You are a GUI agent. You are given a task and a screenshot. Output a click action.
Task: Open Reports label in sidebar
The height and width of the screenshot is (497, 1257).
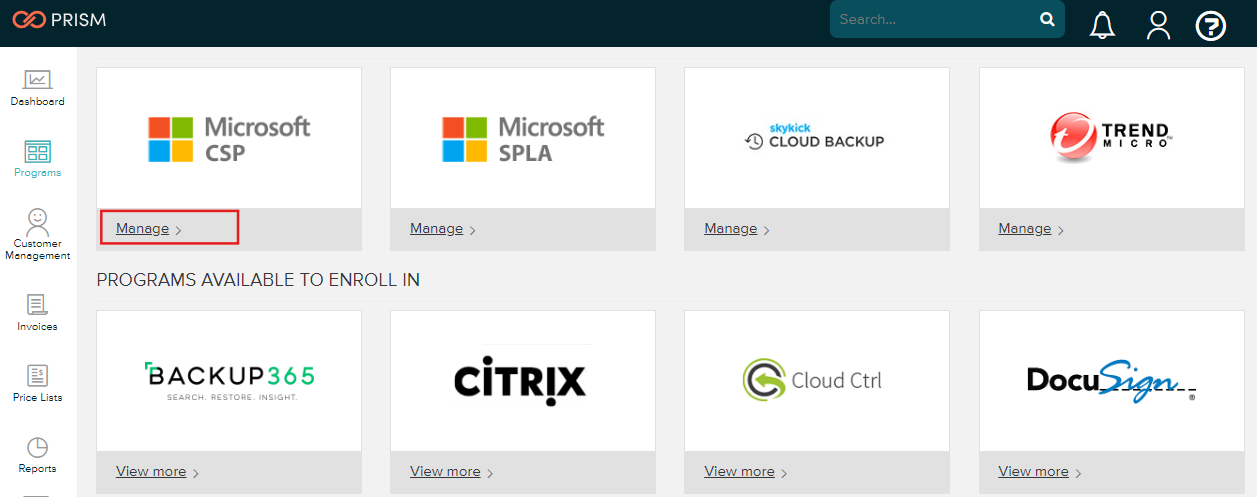38,469
